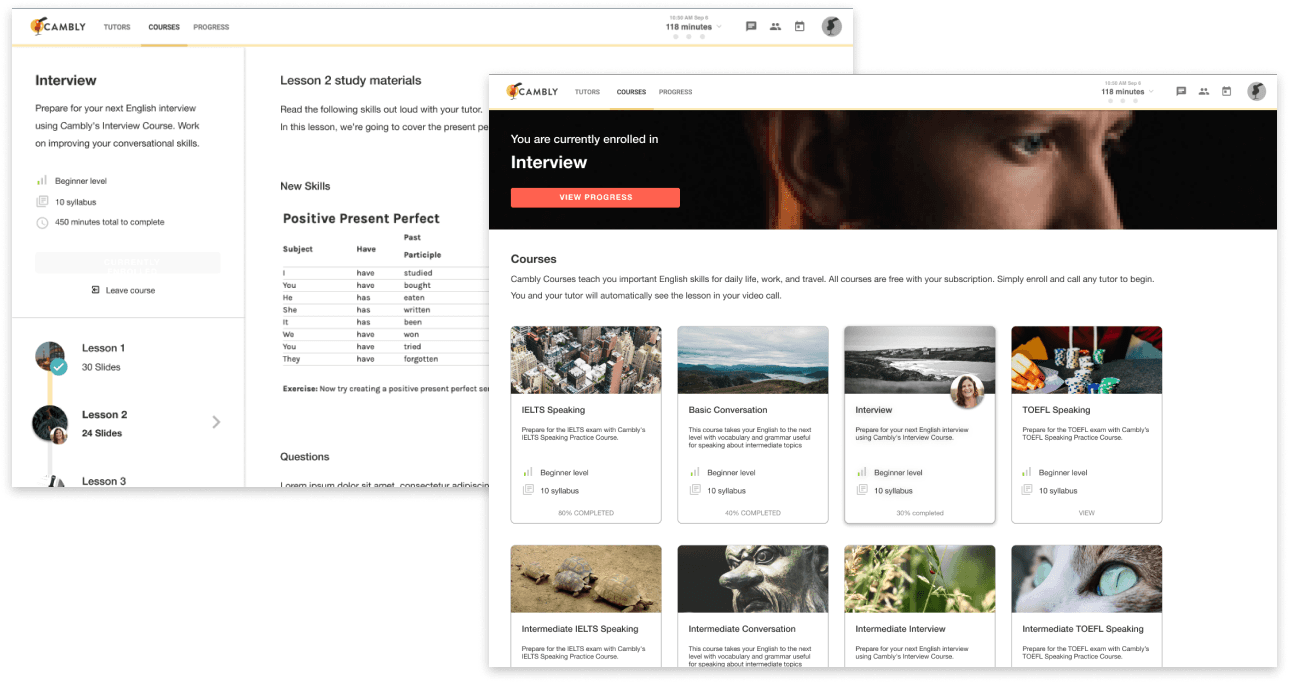Click the Lesson 2 round thumbnail
This screenshot has height=683, width=1289.
50,422
